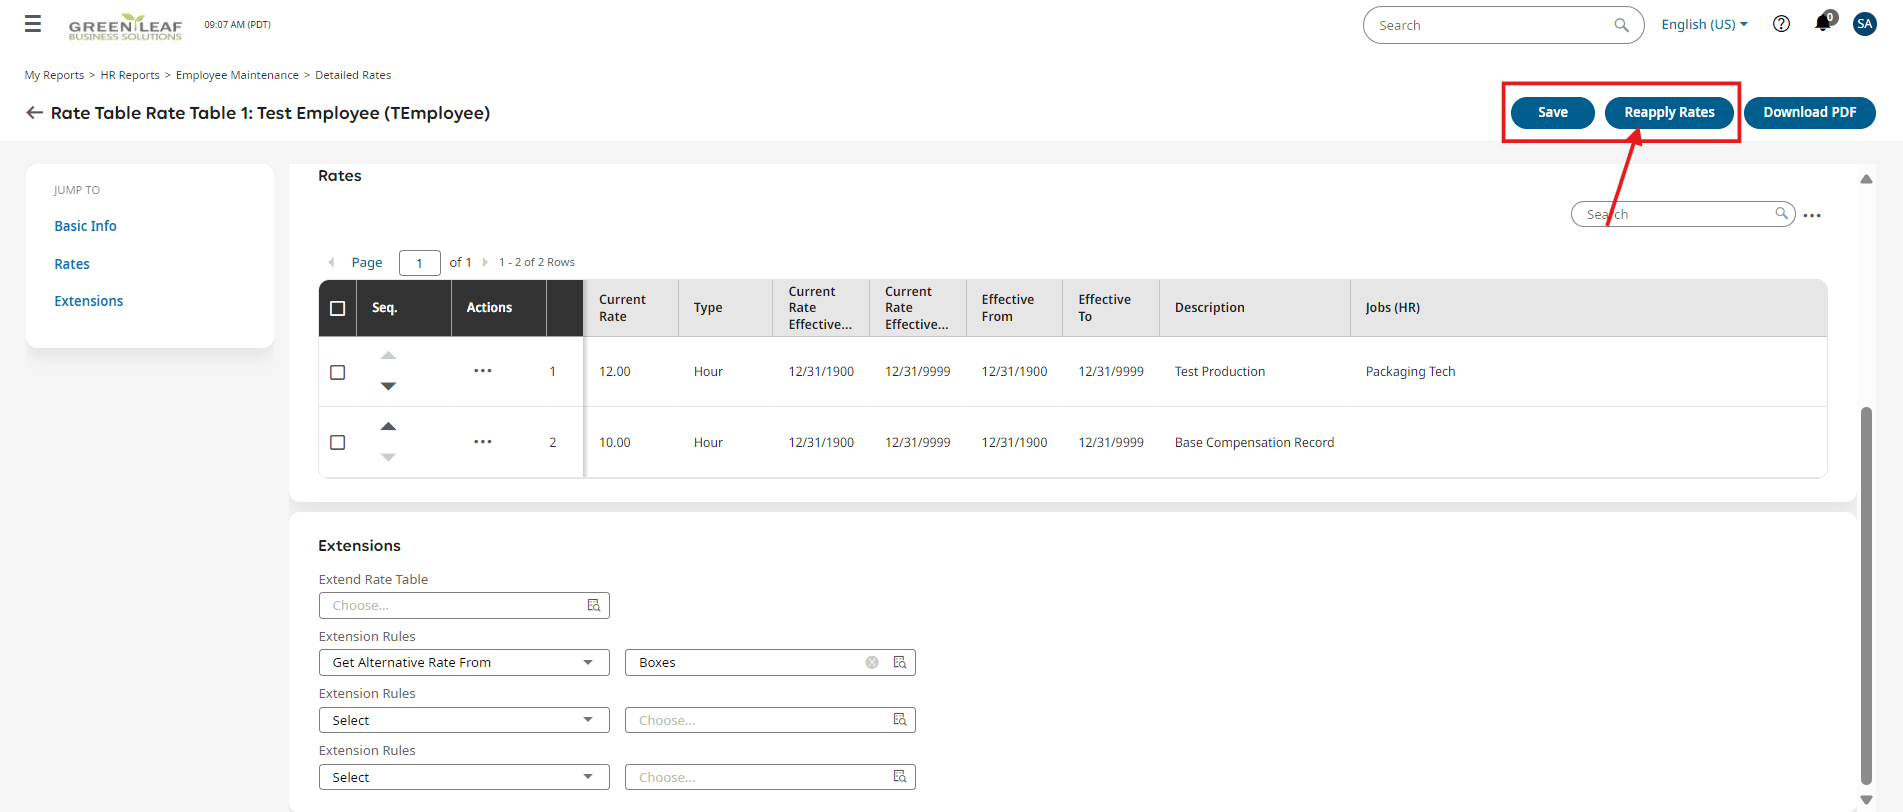Open the second Extension Rules Select dropdown

[464, 720]
